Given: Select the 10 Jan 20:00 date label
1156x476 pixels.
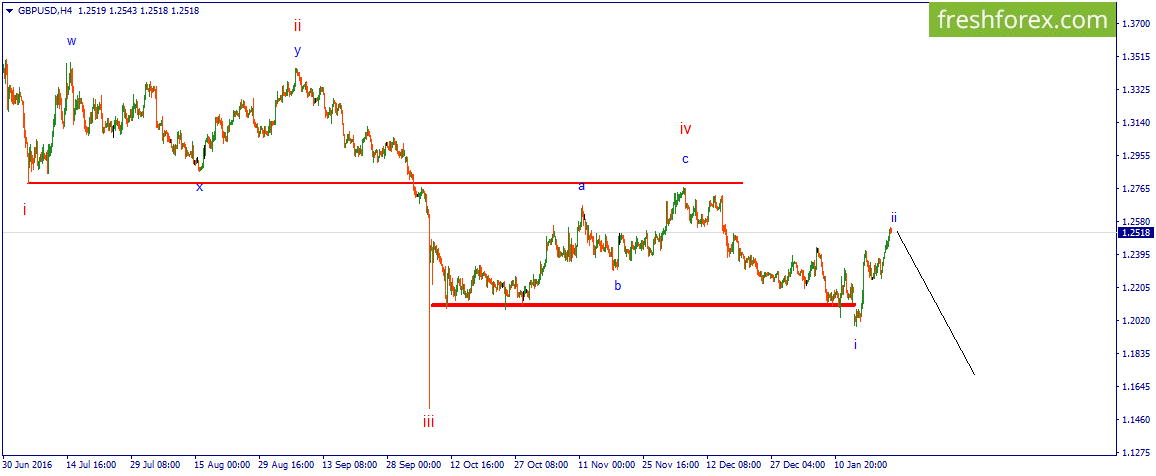Looking at the screenshot, I should tap(862, 466).
